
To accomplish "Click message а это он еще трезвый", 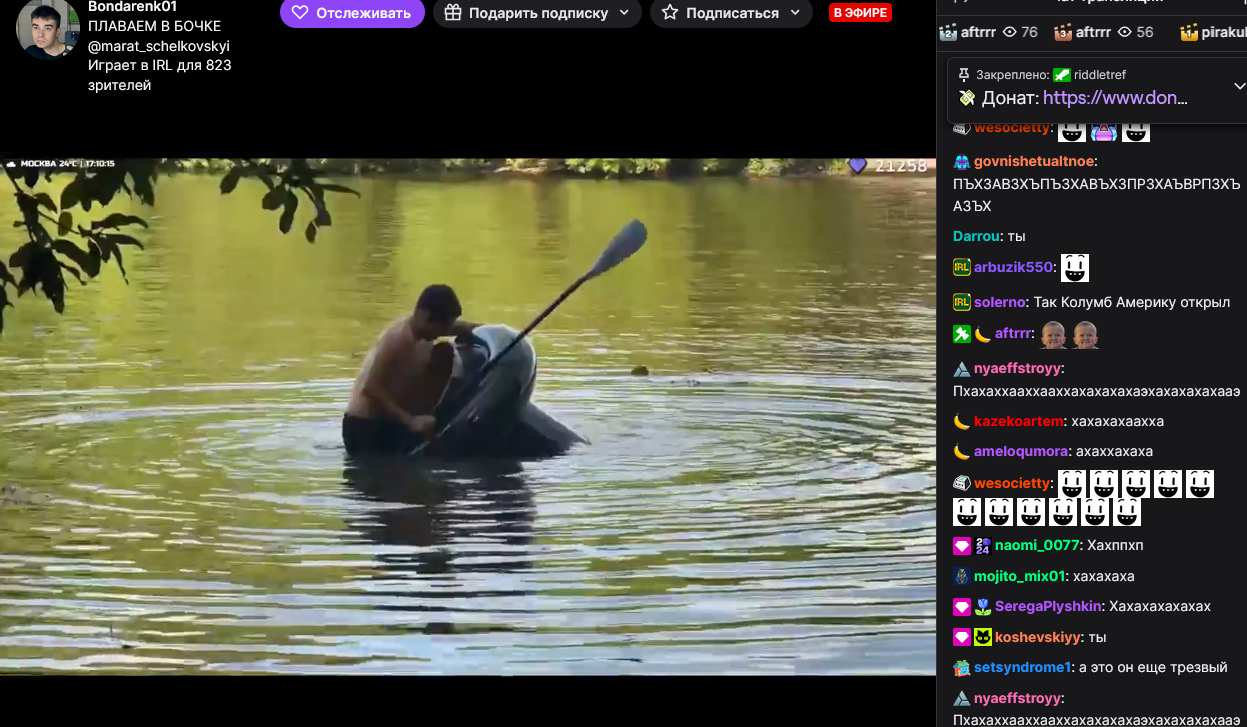I will (1153, 667).
